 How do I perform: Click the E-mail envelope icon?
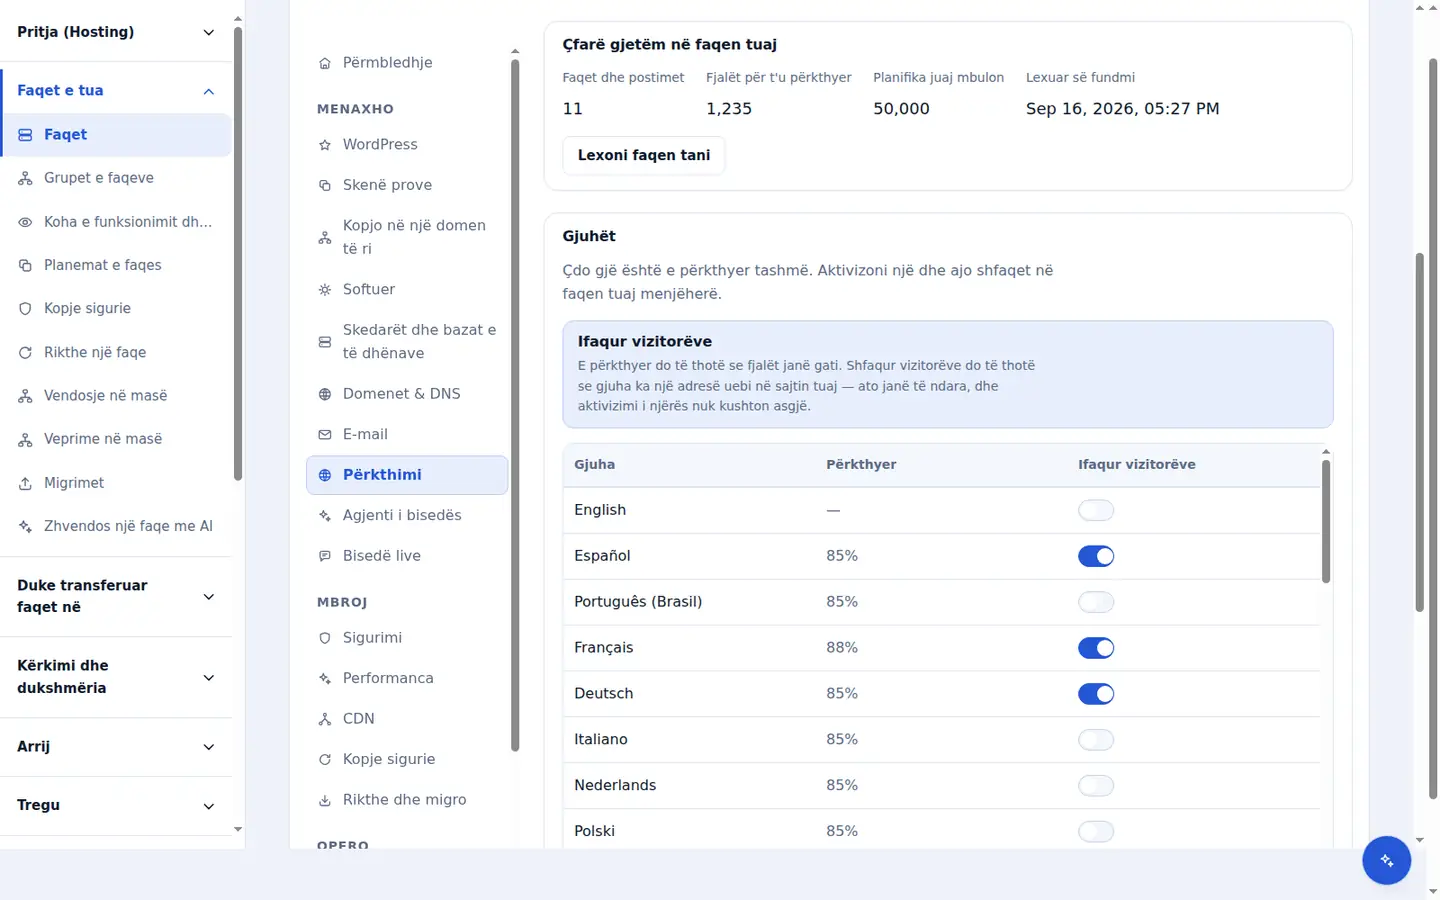point(324,435)
